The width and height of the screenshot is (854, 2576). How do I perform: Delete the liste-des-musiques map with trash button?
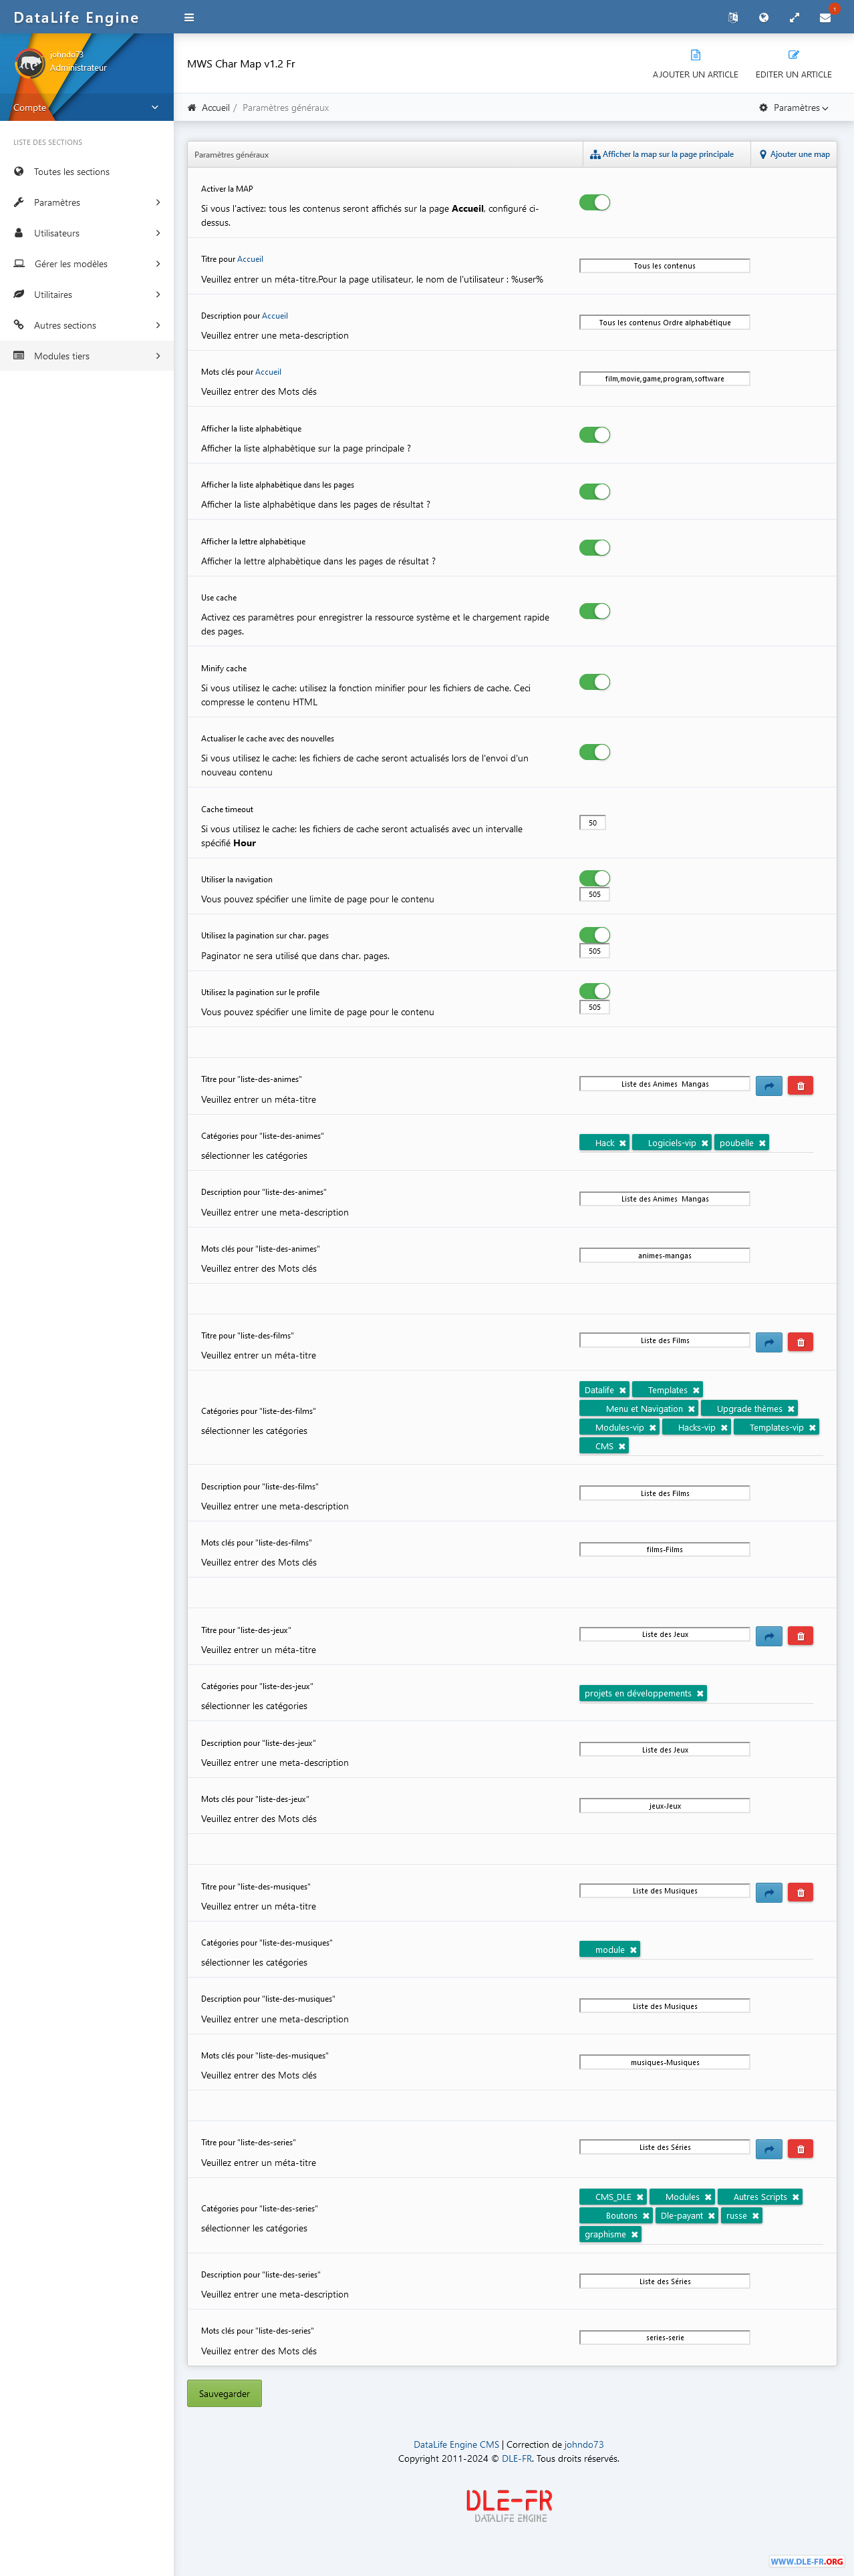pyautogui.click(x=800, y=1892)
